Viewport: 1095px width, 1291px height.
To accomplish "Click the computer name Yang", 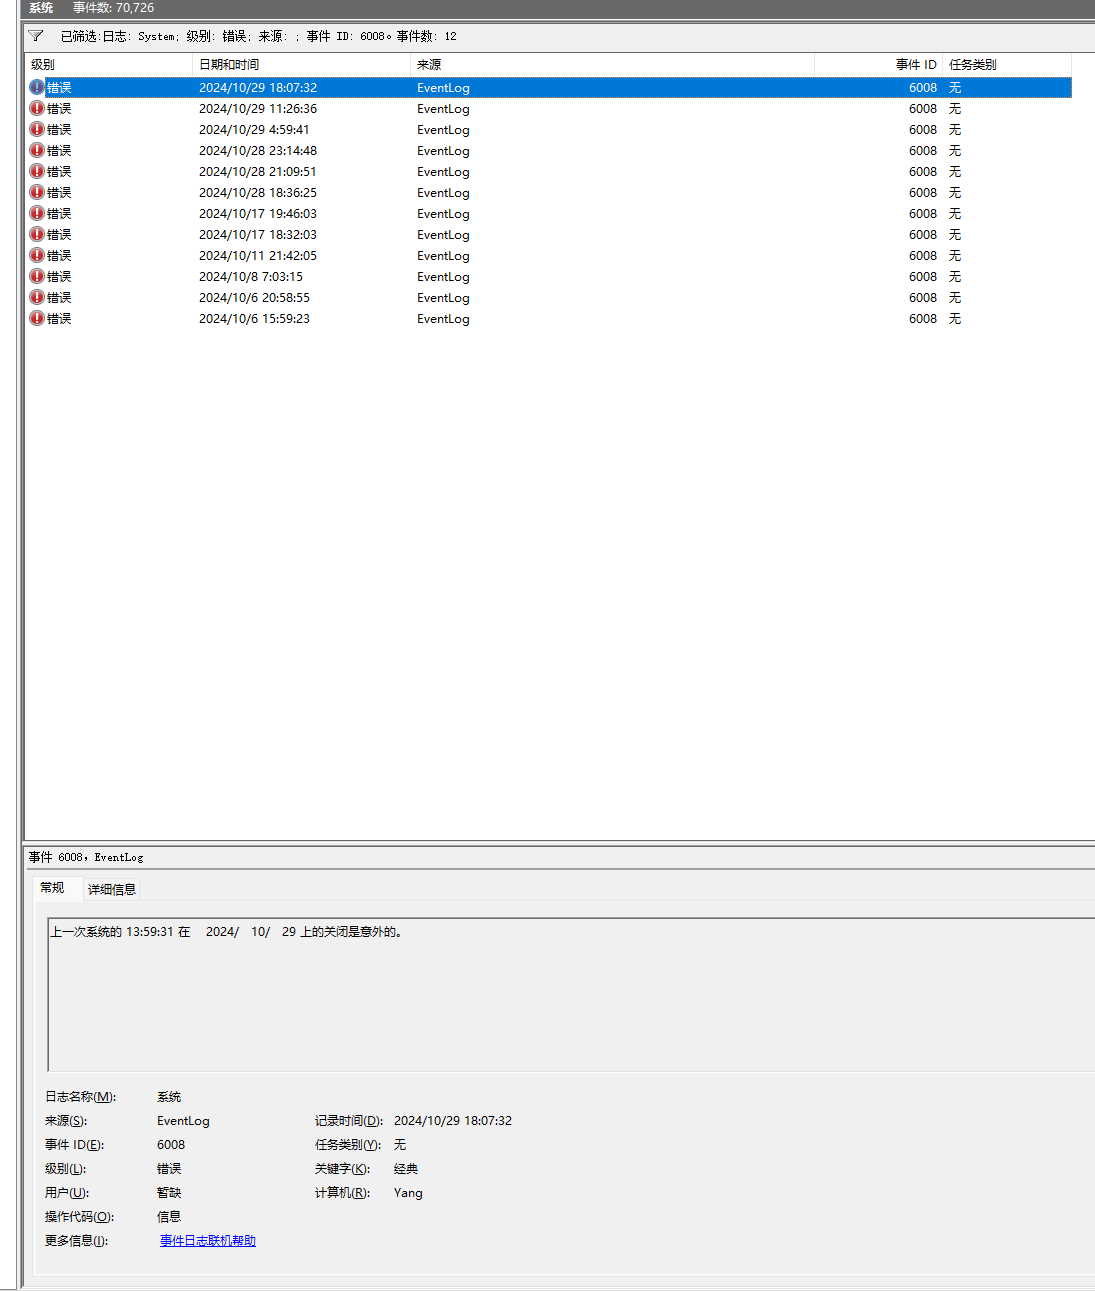I will (408, 1193).
